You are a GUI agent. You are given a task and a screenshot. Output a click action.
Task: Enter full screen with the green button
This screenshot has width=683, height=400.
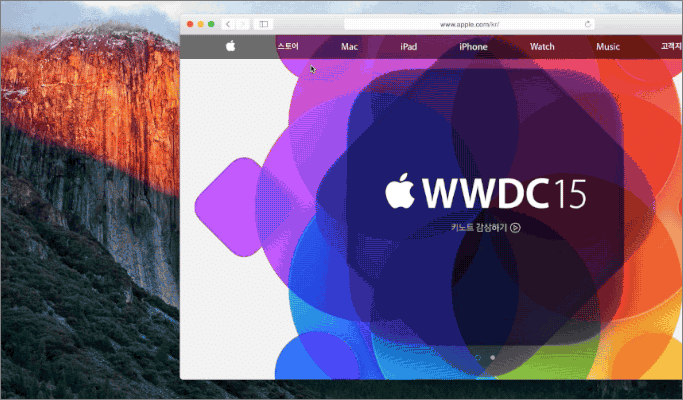pos(211,24)
